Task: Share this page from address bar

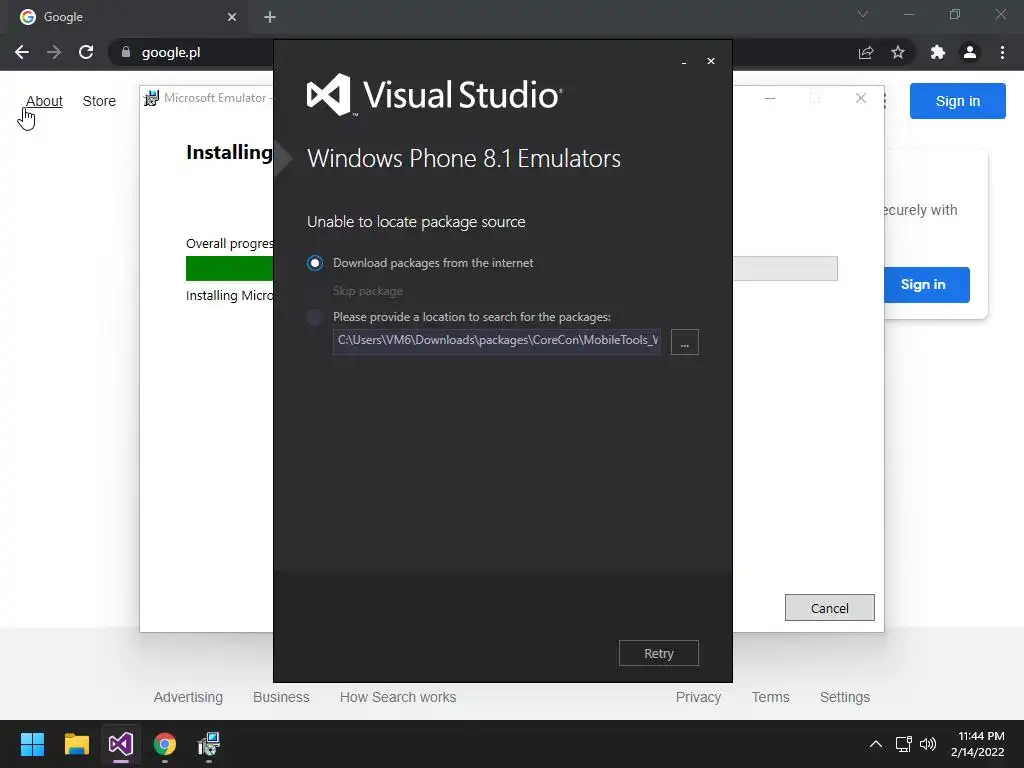Action: (x=866, y=52)
